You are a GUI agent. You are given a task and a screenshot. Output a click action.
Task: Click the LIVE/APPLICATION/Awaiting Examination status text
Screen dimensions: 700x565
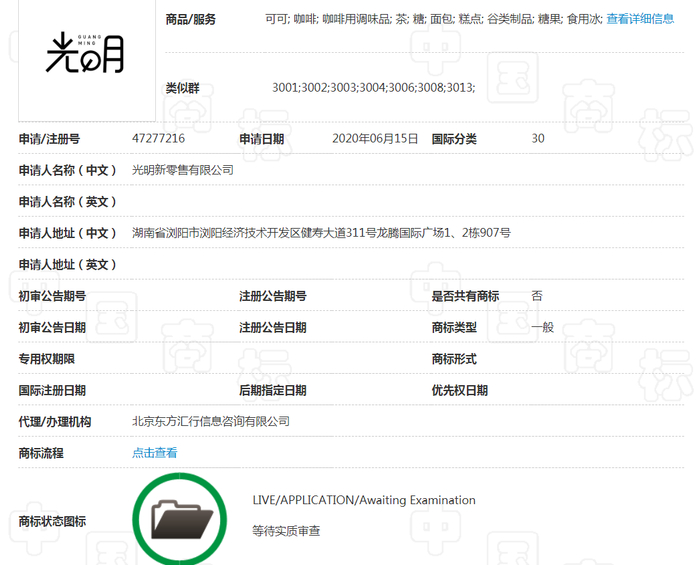click(x=364, y=500)
